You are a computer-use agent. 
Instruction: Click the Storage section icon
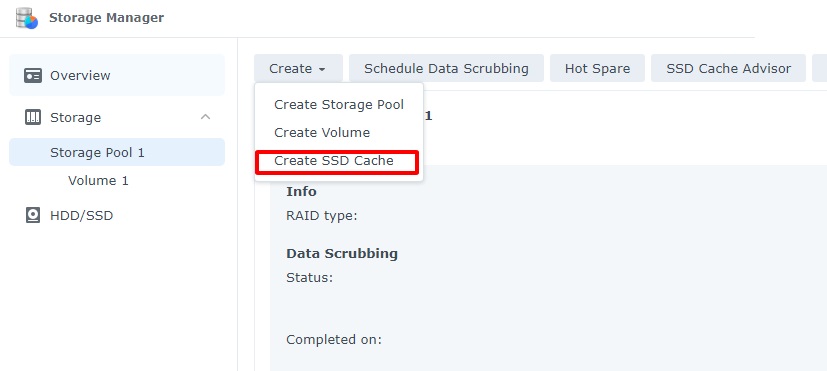(33, 117)
